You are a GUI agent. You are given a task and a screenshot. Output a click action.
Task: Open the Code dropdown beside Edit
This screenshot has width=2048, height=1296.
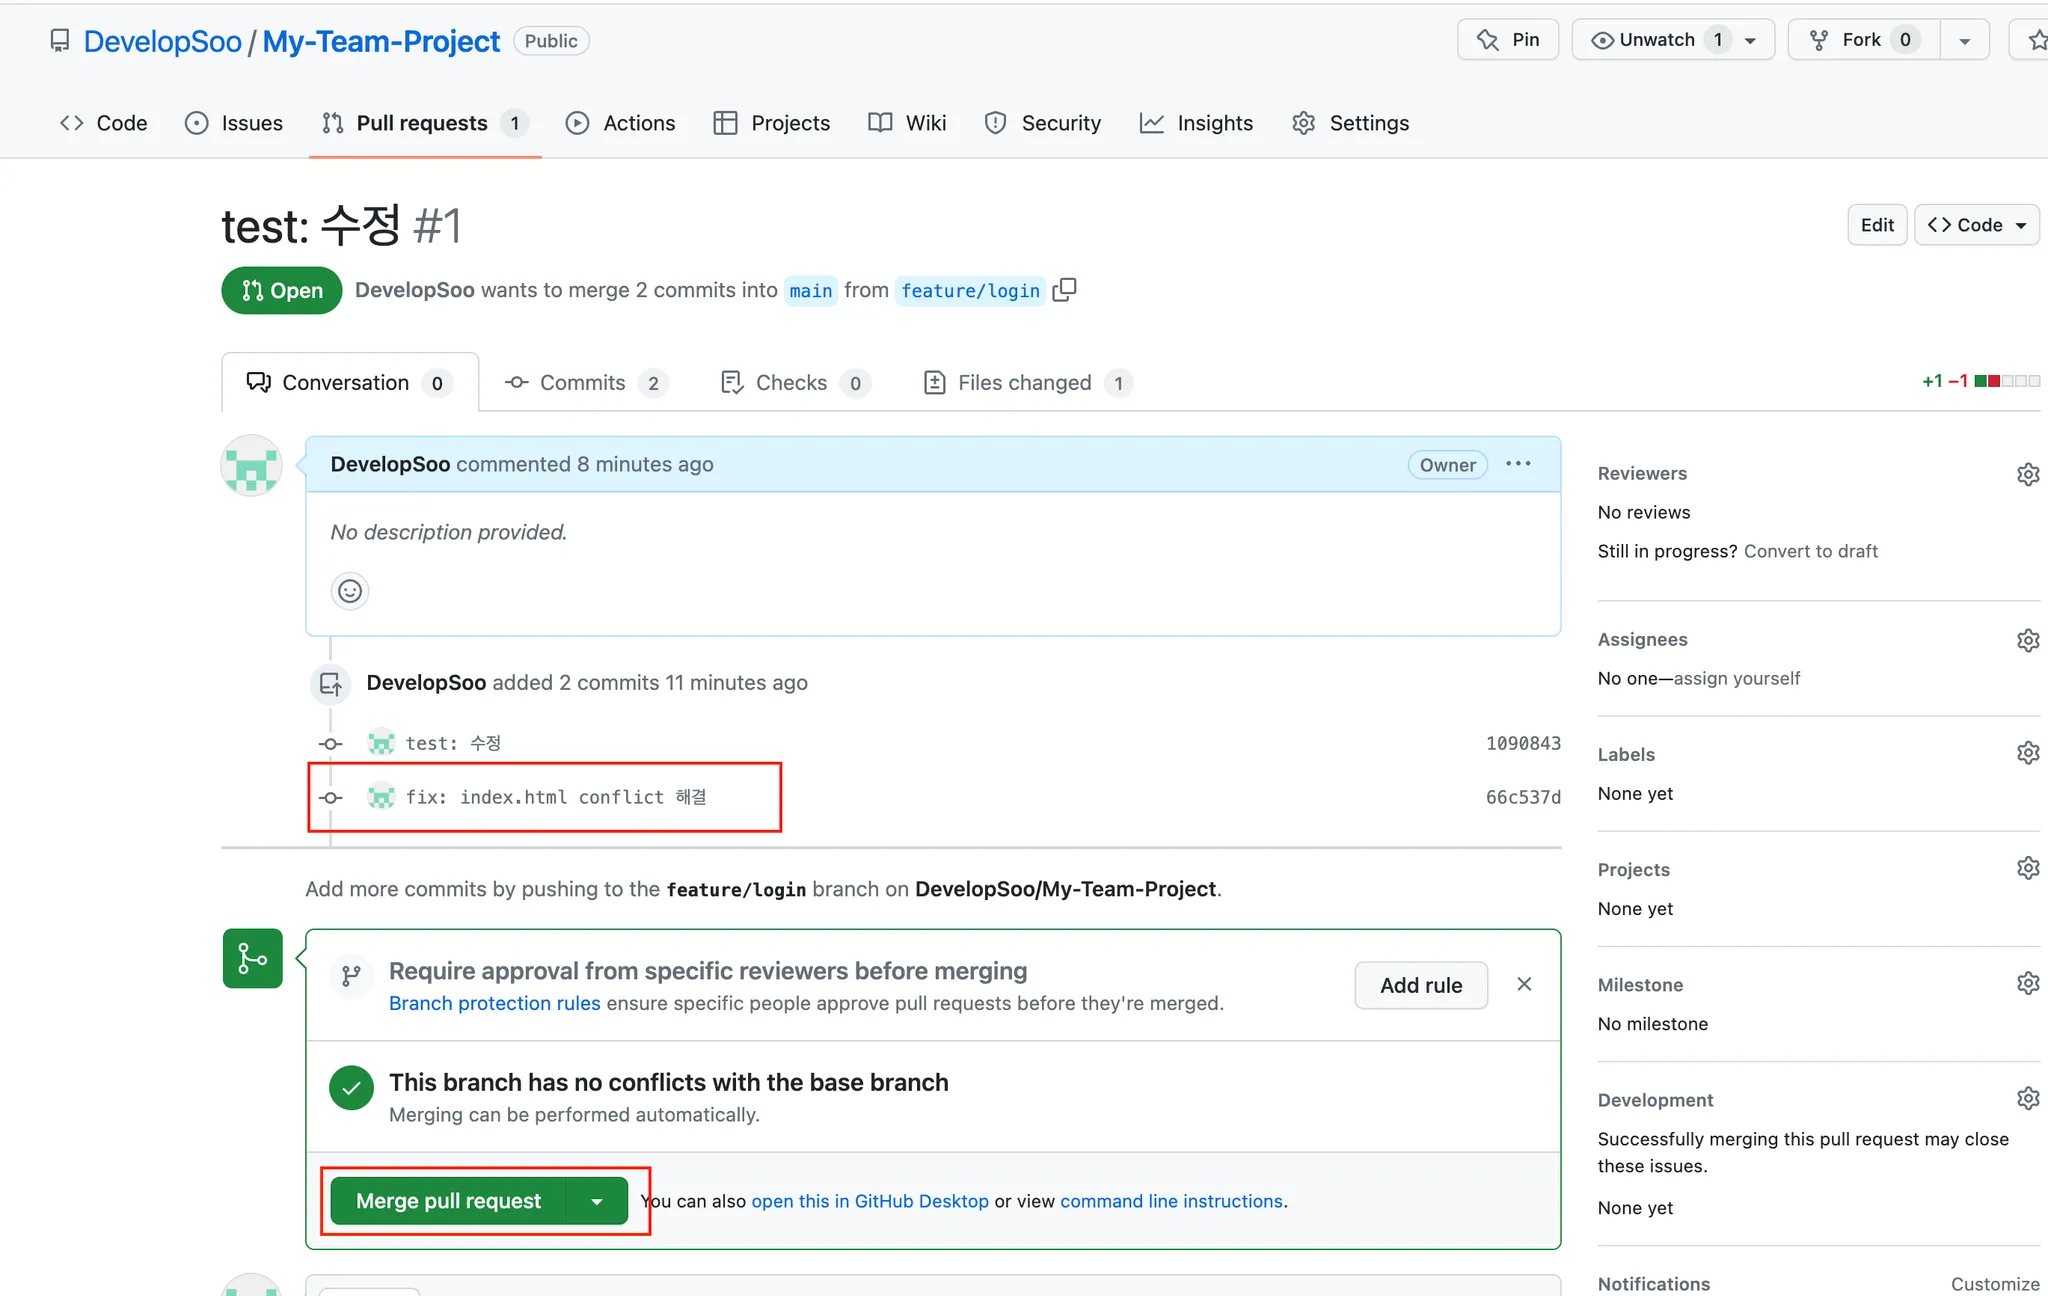1977,225
